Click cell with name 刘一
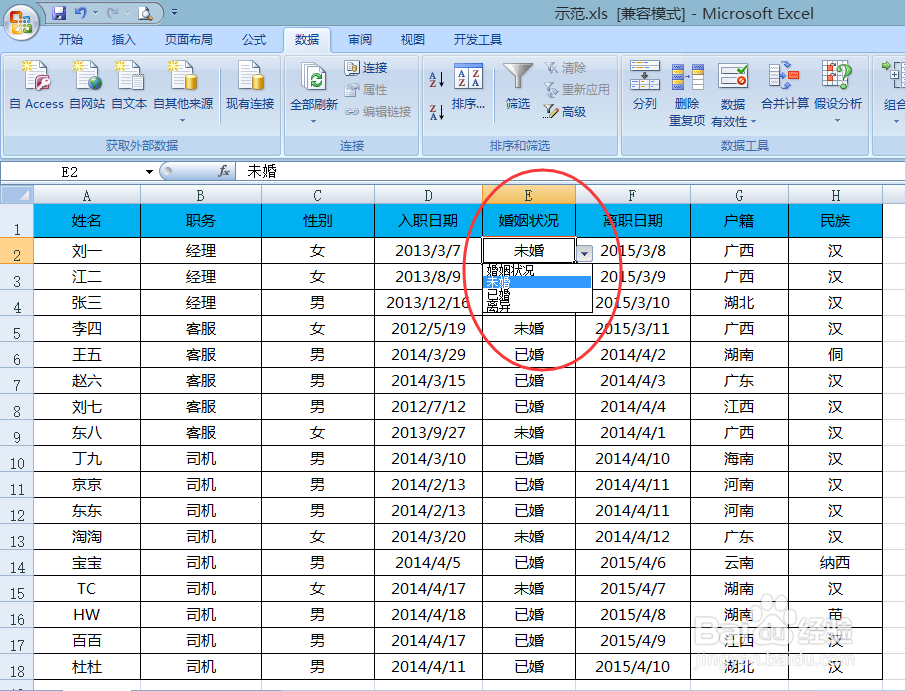The width and height of the screenshot is (905, 691). [87, 251]
